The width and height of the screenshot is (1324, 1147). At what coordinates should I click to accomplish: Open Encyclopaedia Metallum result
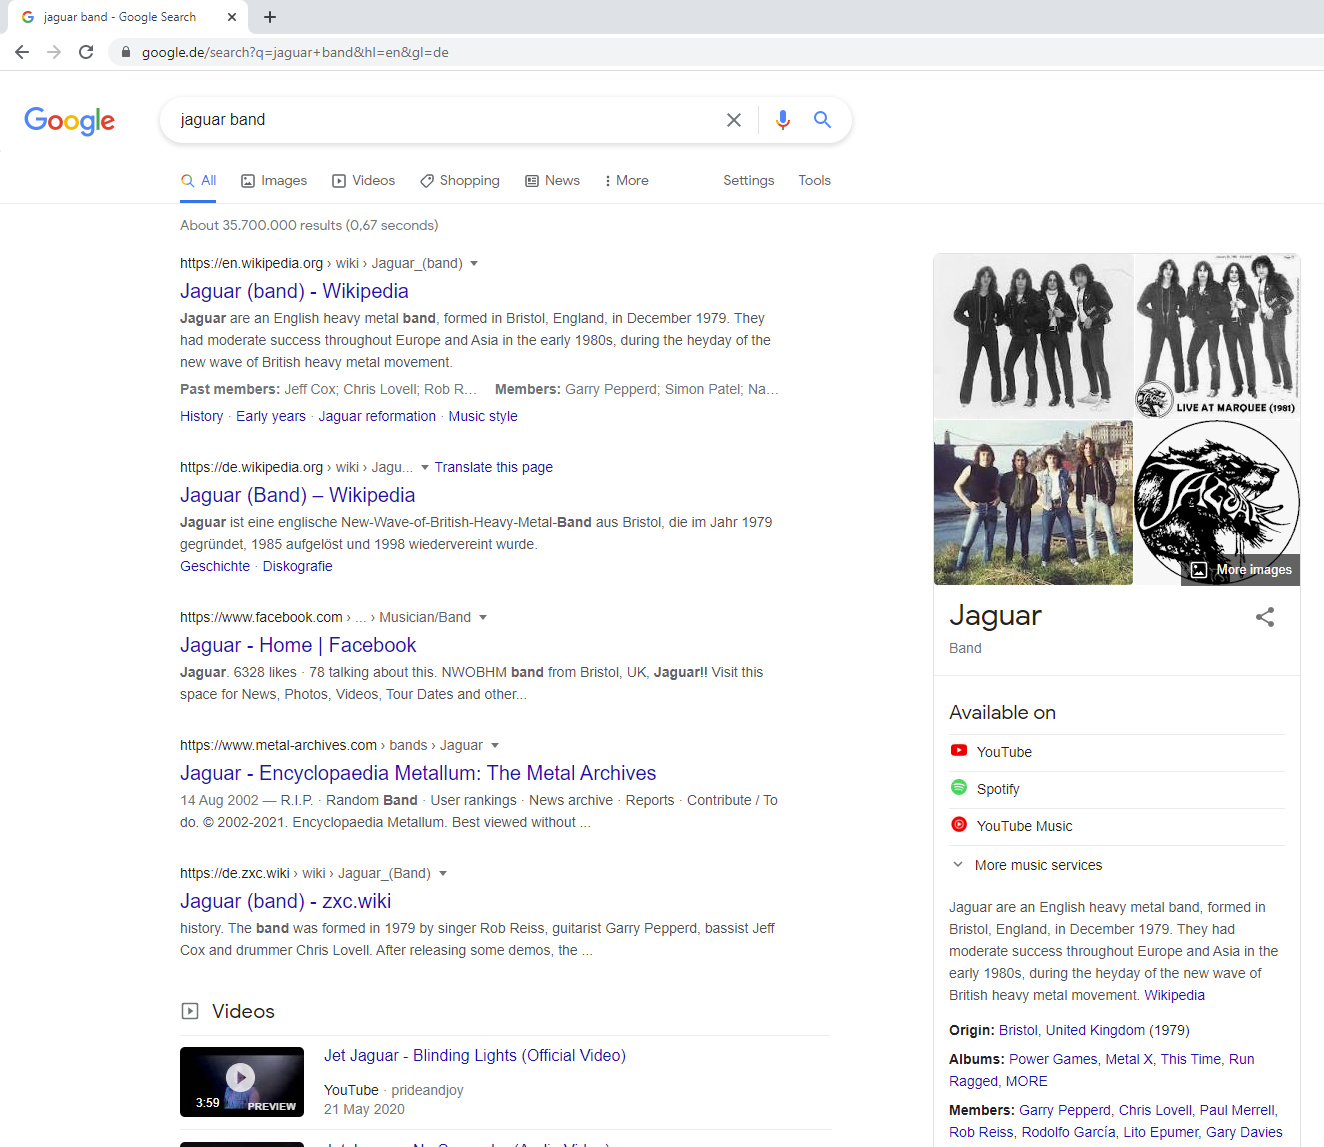pyautogui.click(x=418, y=773)
